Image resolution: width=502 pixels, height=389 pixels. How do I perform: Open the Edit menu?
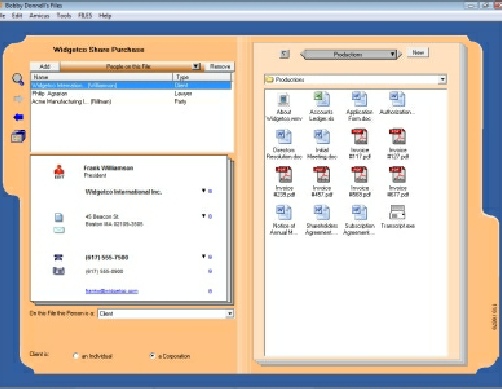[x=17, y=16]
